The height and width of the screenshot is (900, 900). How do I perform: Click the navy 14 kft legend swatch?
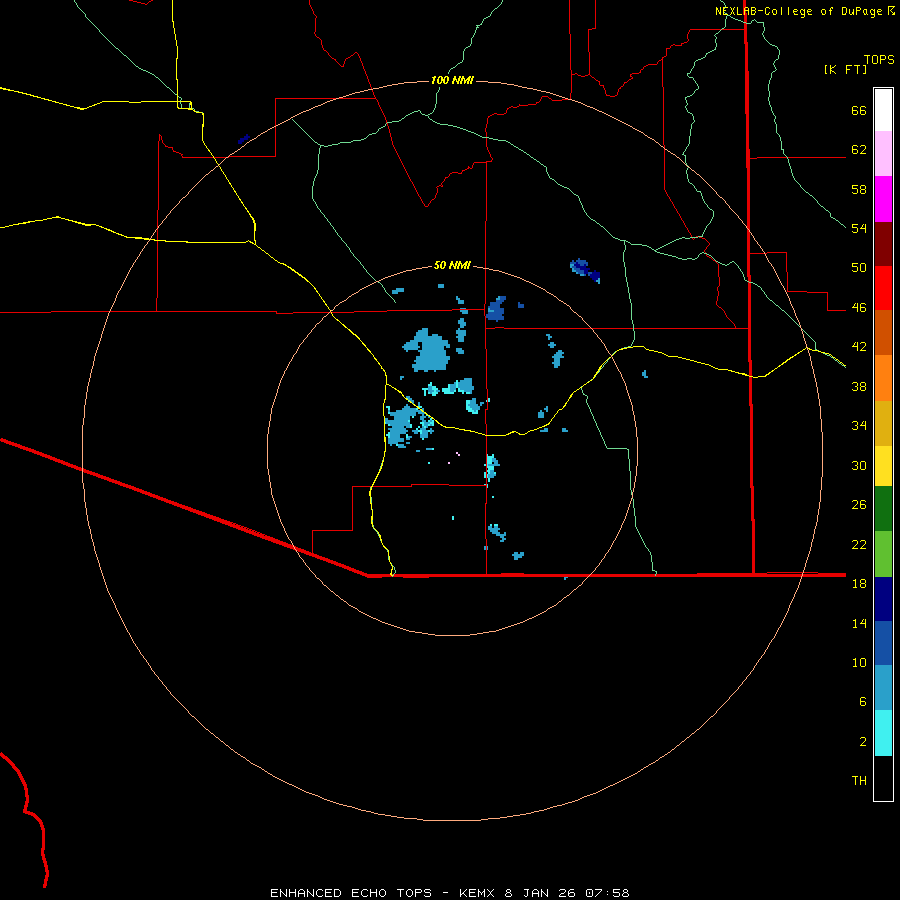coord(883,599)
